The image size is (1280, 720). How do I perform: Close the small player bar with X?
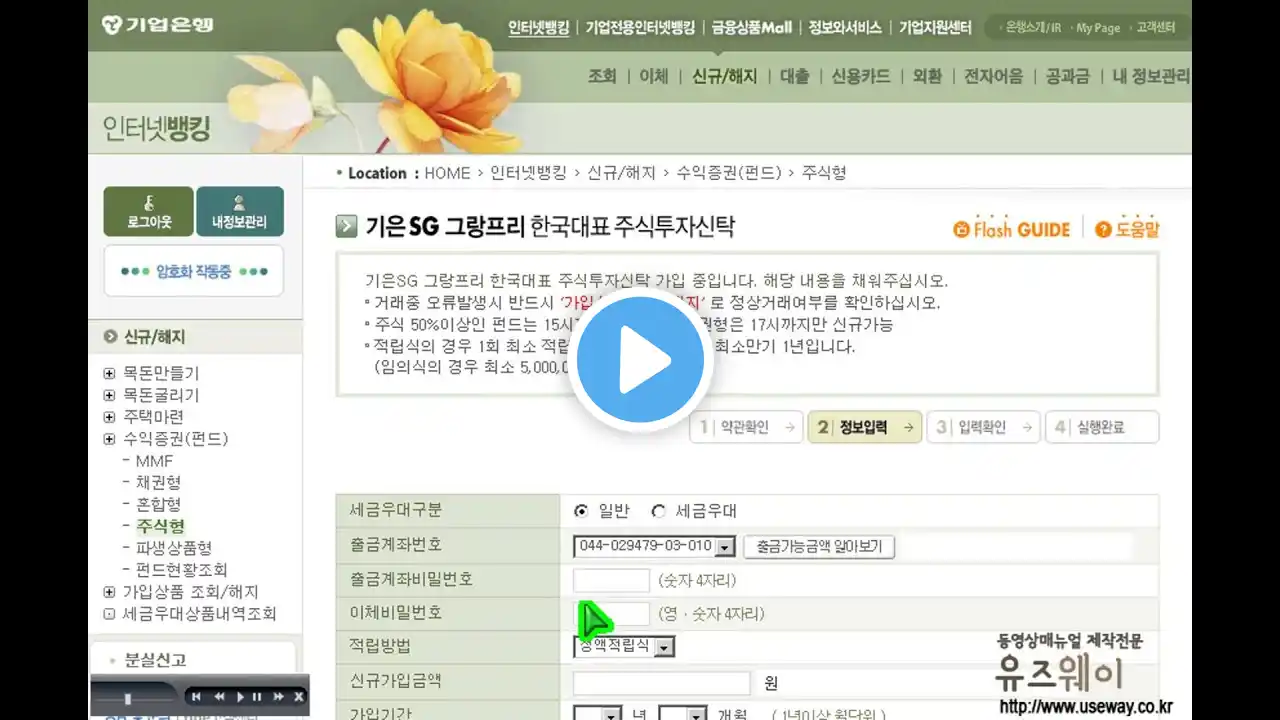click(x=298, y=697)
